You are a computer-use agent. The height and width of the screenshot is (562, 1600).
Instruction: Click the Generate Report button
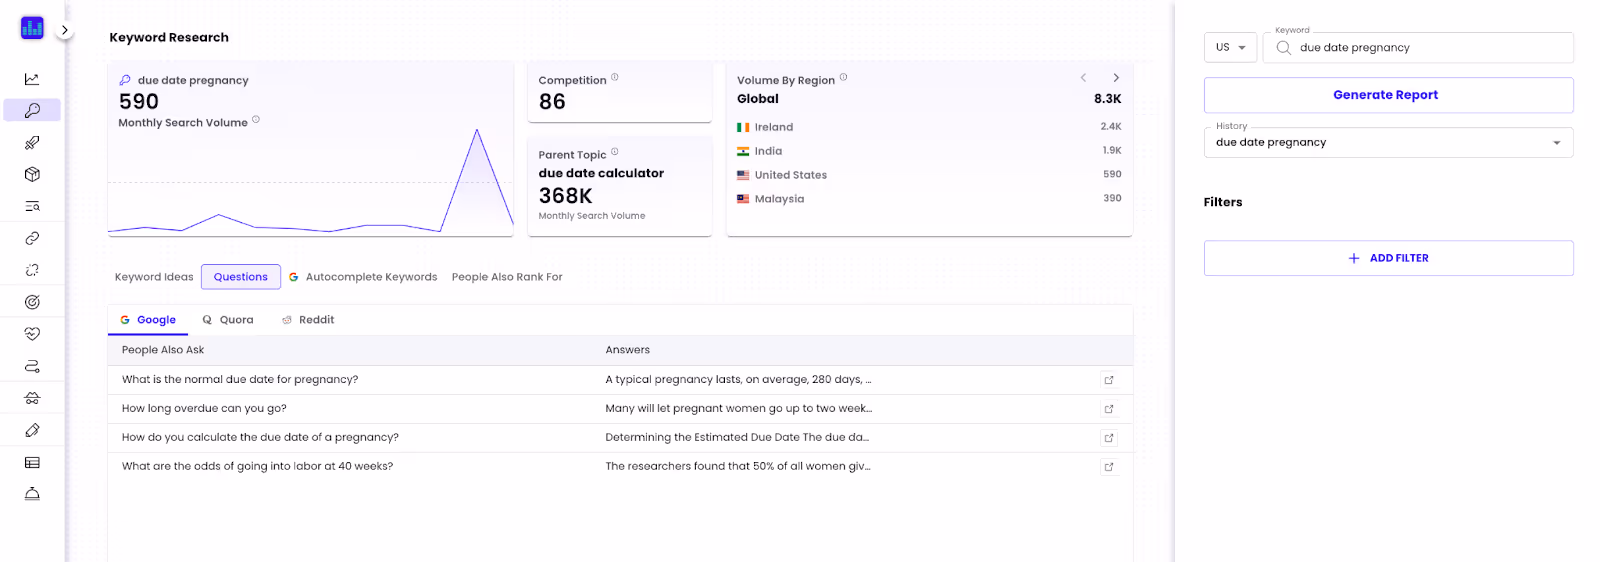pyautogui.click(x=1388, y=95)
